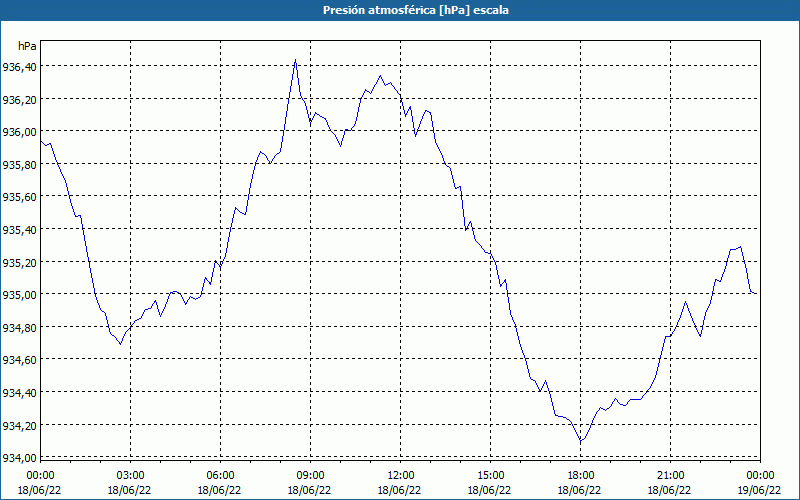Click the hPa unit label
This screenshot has height=500, width=800.
[x=27, y=46]
